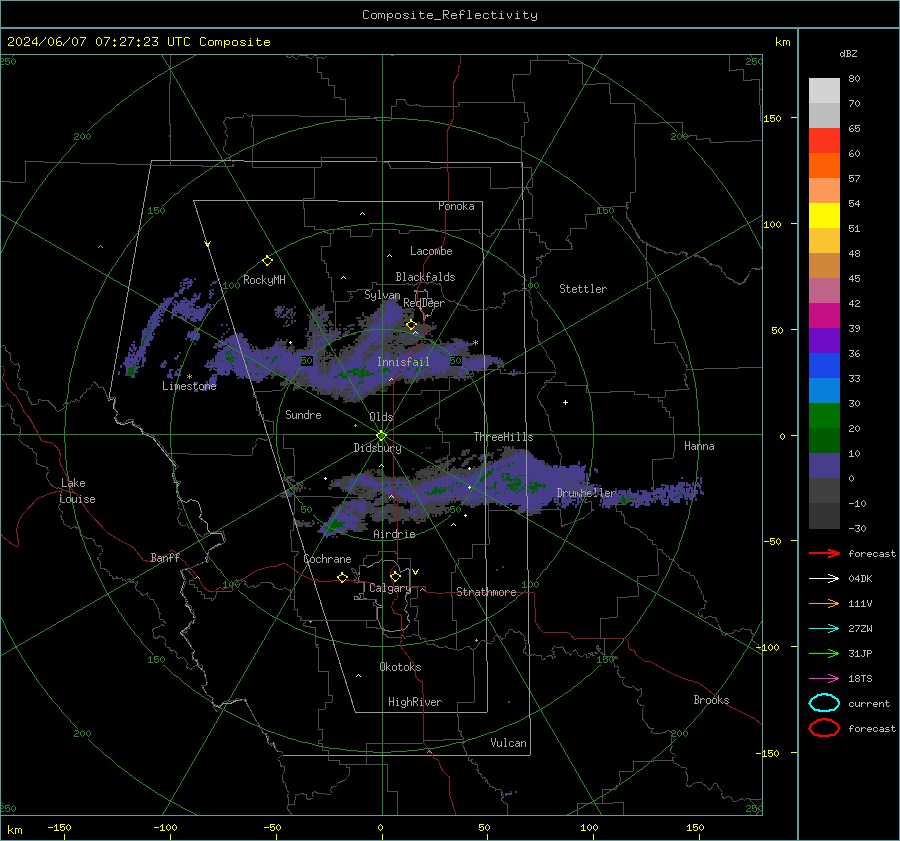Click the radar center diamond near Didsbury

(382, 435)
